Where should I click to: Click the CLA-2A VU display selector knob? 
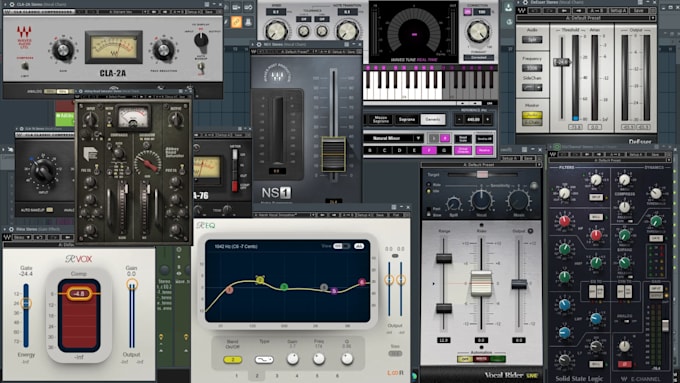click(x=201, y=40)
